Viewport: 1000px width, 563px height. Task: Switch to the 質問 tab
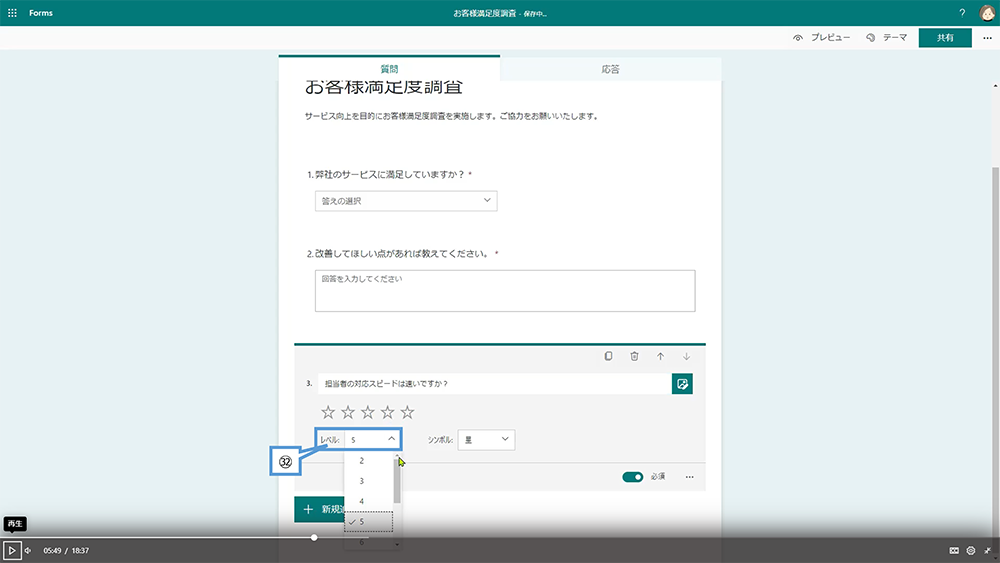coord(389,69)
